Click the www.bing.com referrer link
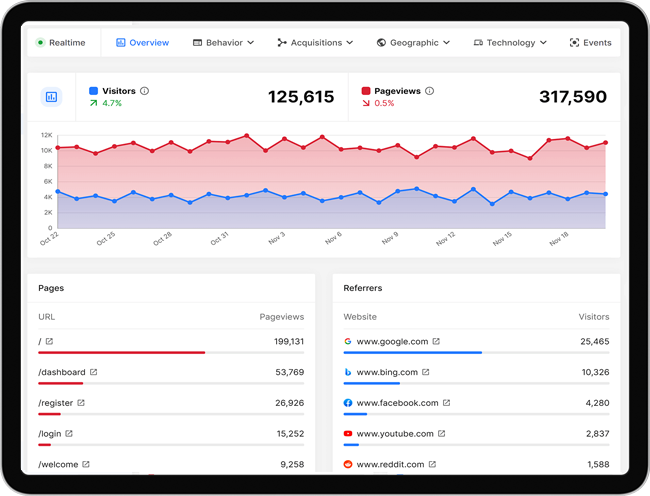The width and height of the screenshot is (650, 496). pyautogui.click(x=387, y=372)
